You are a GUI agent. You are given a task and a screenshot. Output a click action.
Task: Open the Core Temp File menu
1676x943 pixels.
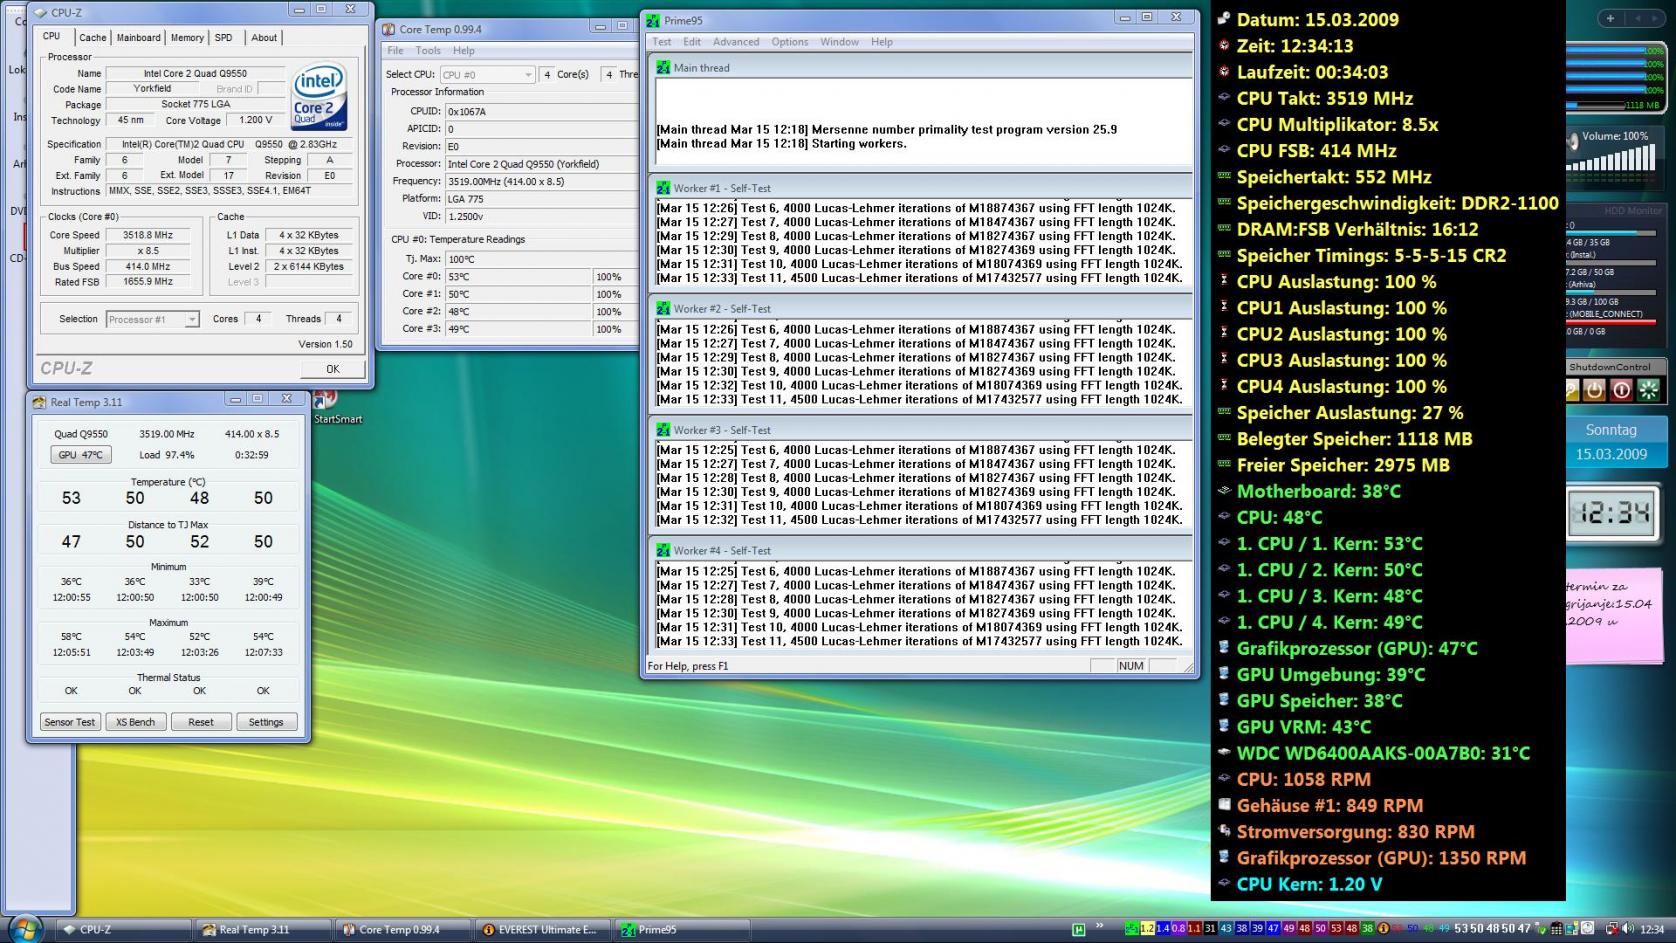pyautogui.click(x=395, y=51)
